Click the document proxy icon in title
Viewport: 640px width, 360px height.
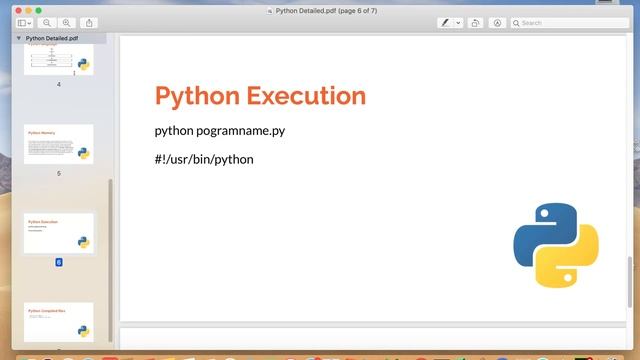point(270,11)
